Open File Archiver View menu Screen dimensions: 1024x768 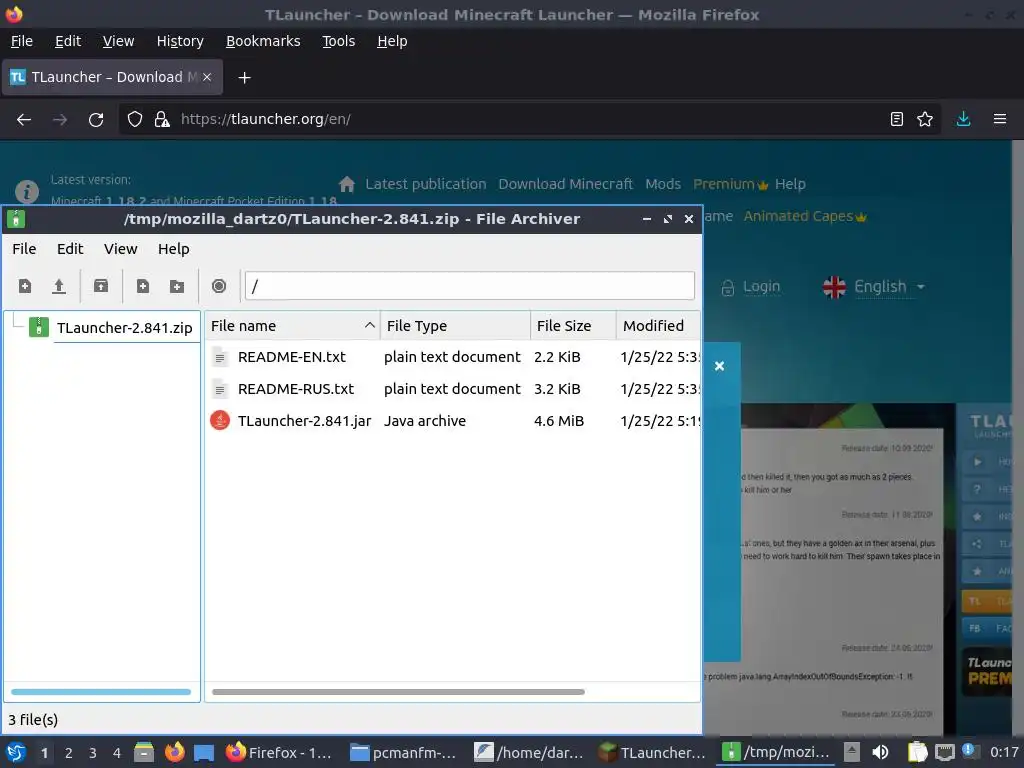(121, 249)
